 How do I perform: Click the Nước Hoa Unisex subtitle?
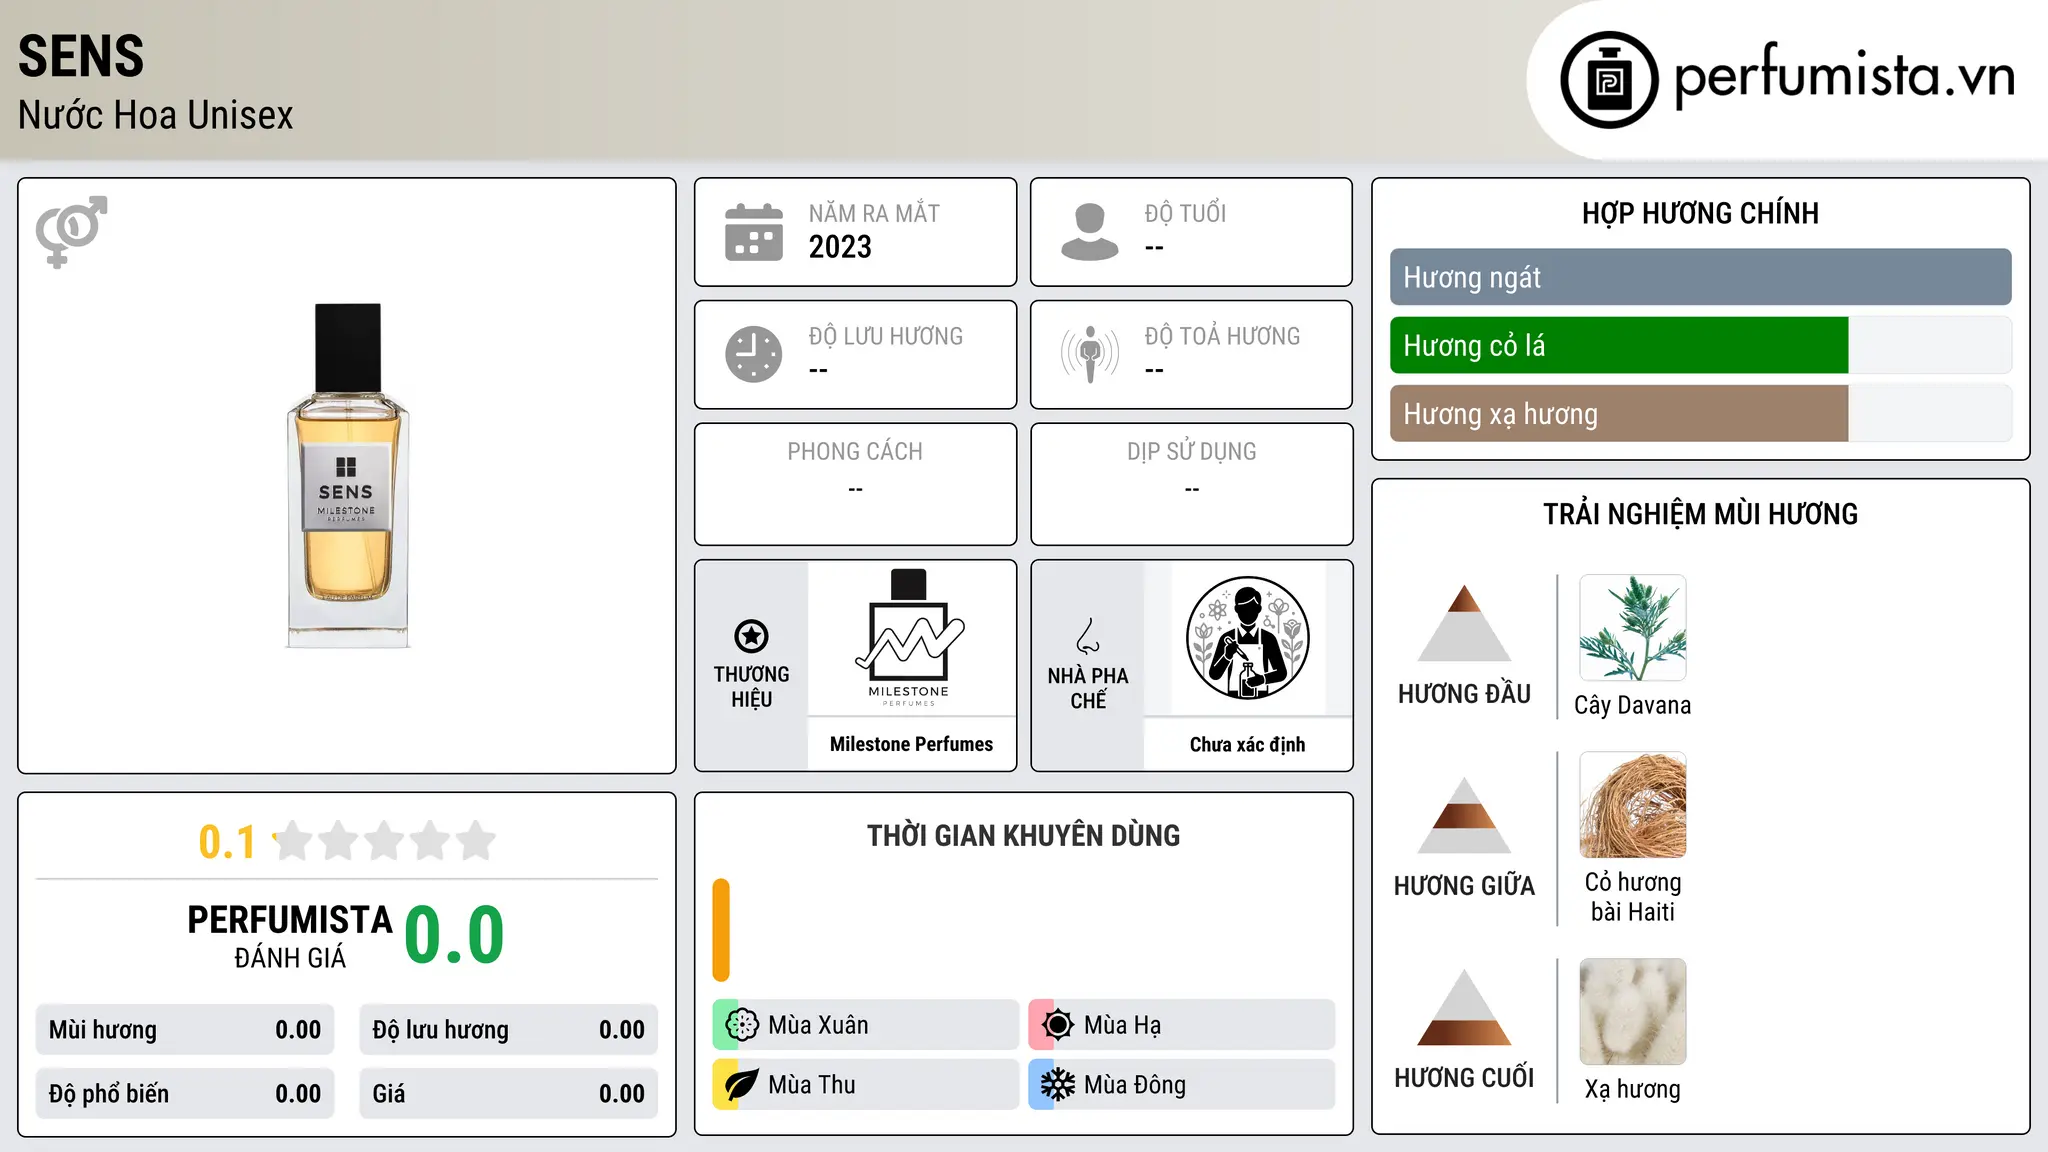(x=155, y=115)
